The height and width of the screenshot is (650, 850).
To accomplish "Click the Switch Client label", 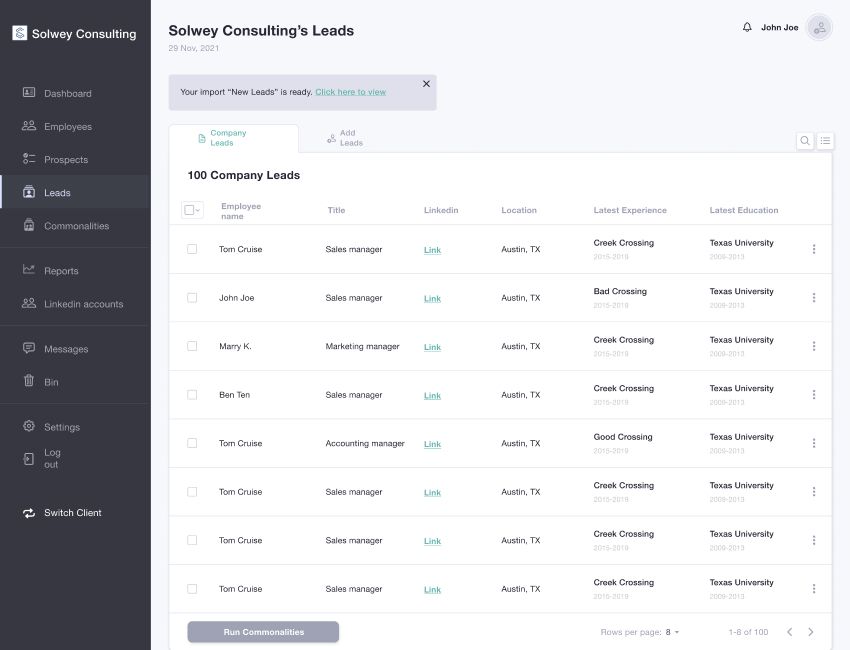I will click(73, 513).
